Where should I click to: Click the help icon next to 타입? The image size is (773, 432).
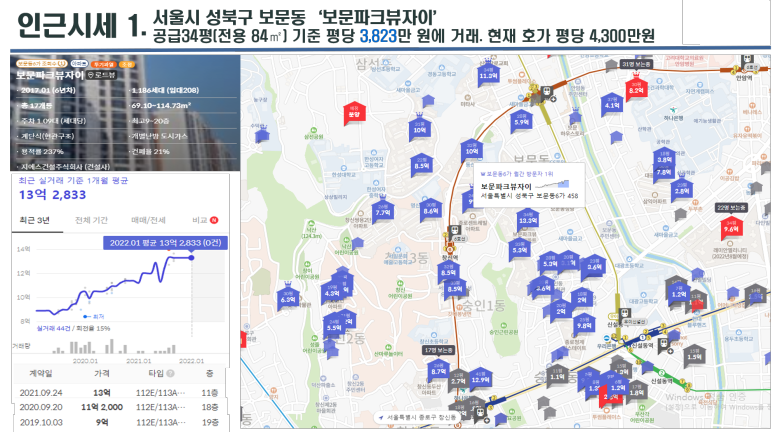tap(171, 373)
